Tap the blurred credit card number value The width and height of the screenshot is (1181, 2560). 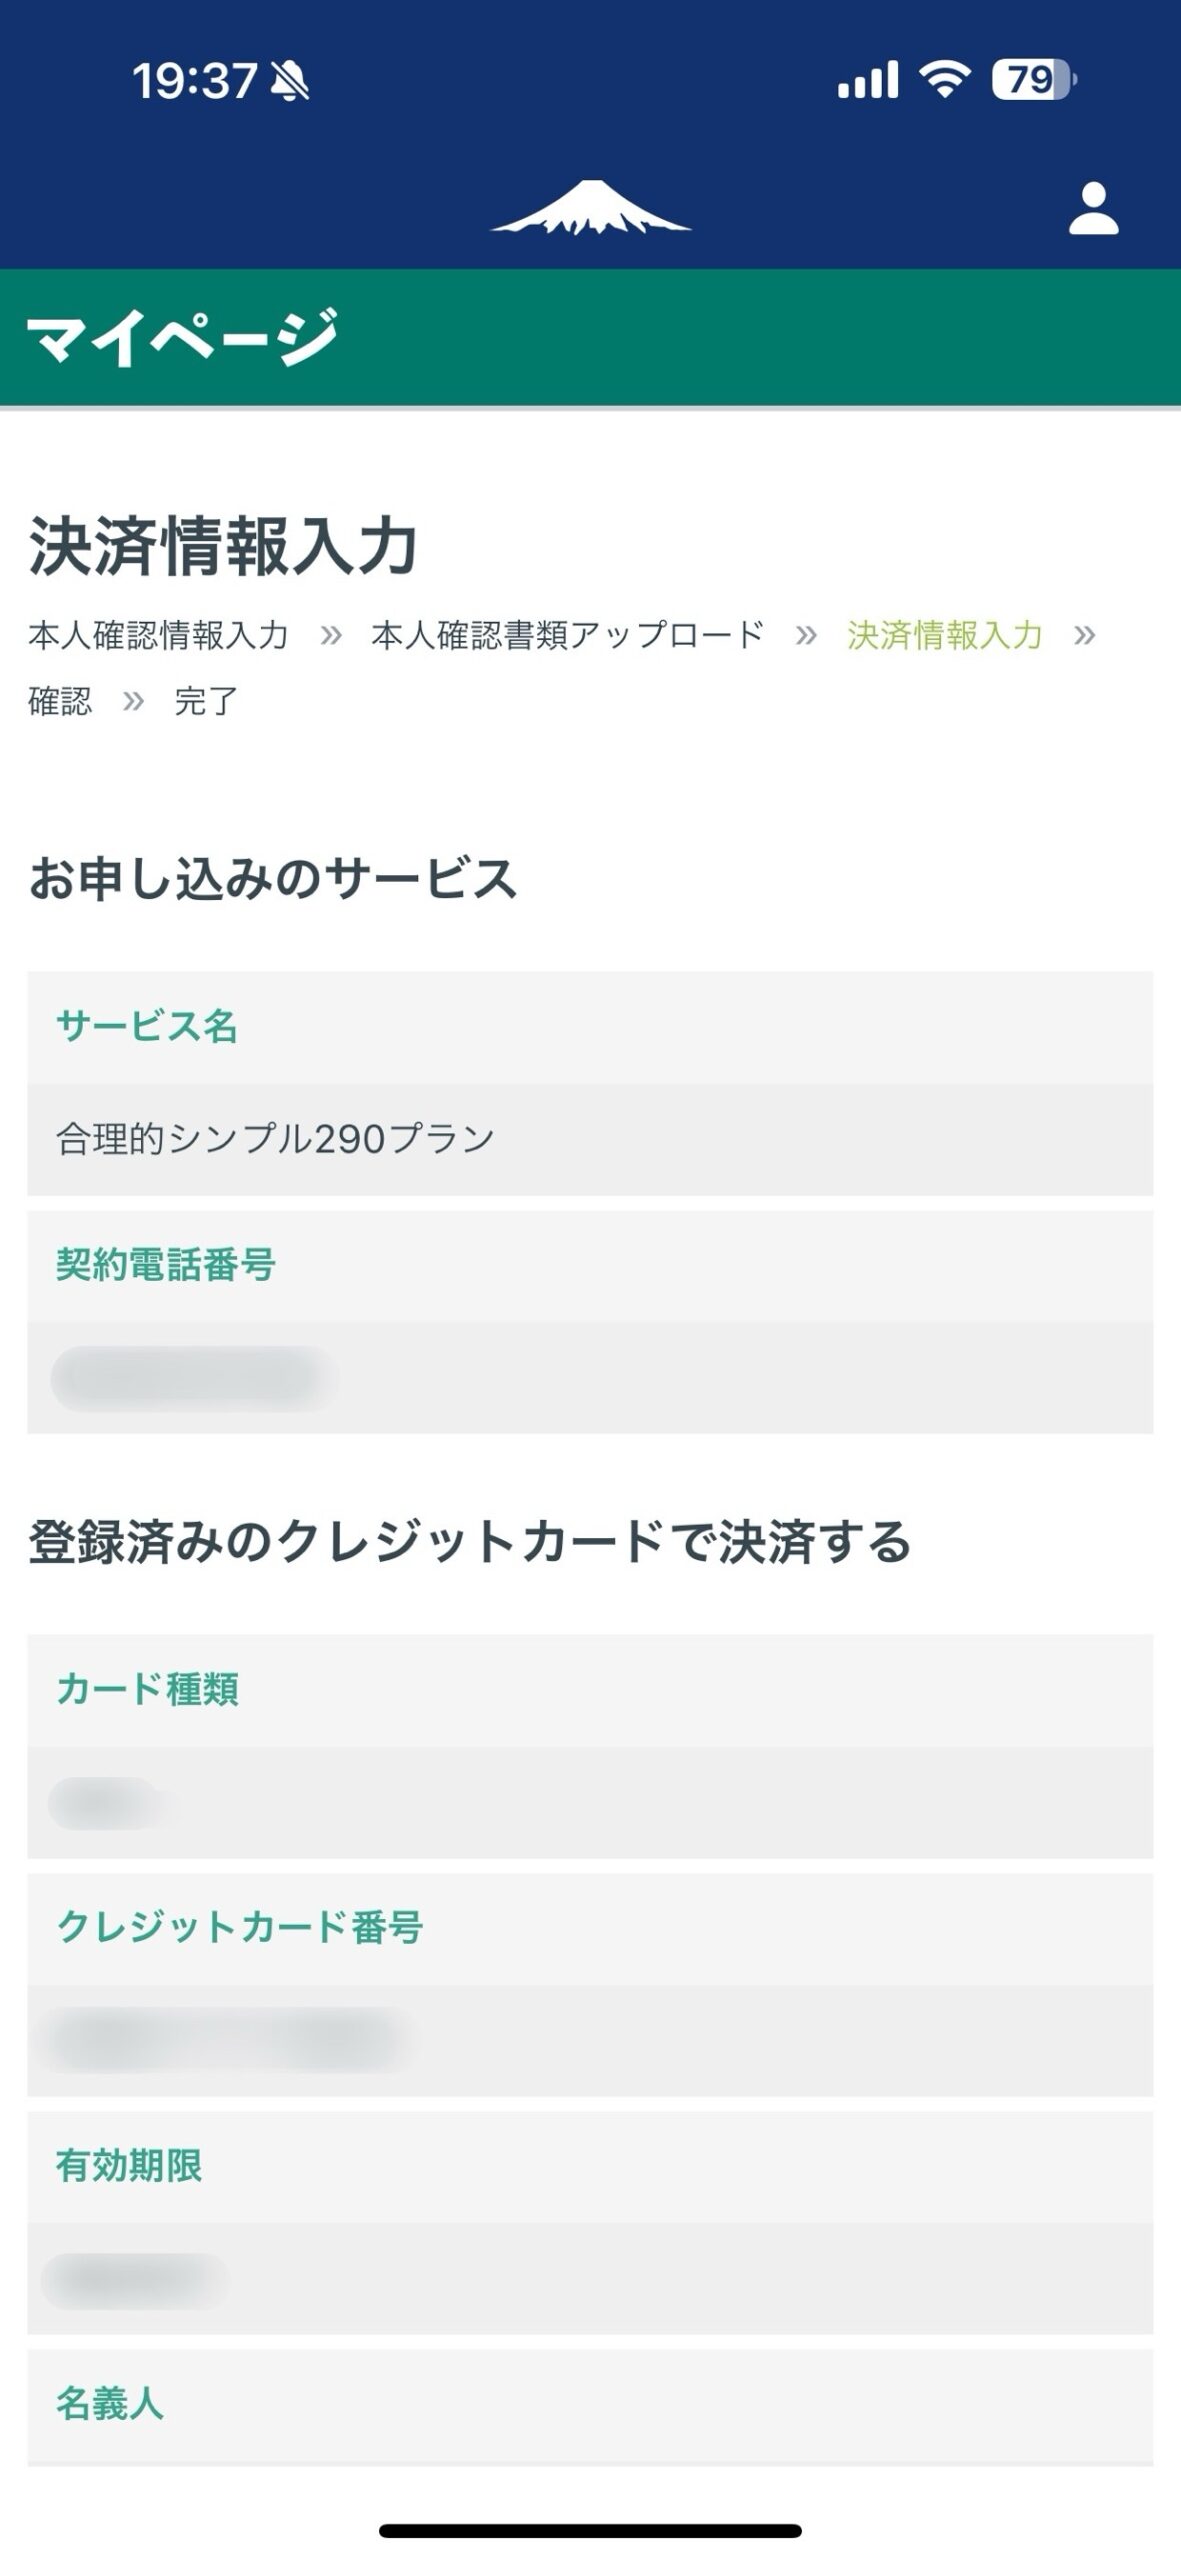pos(225,2040)
